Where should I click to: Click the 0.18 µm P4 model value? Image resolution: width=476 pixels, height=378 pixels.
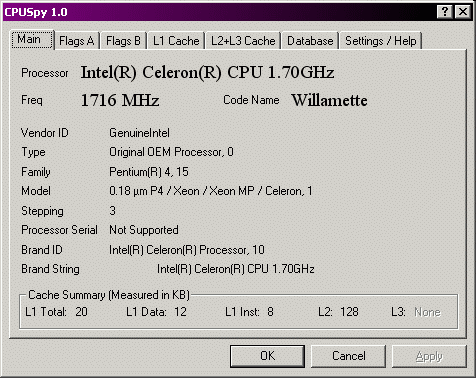[211, 191]
